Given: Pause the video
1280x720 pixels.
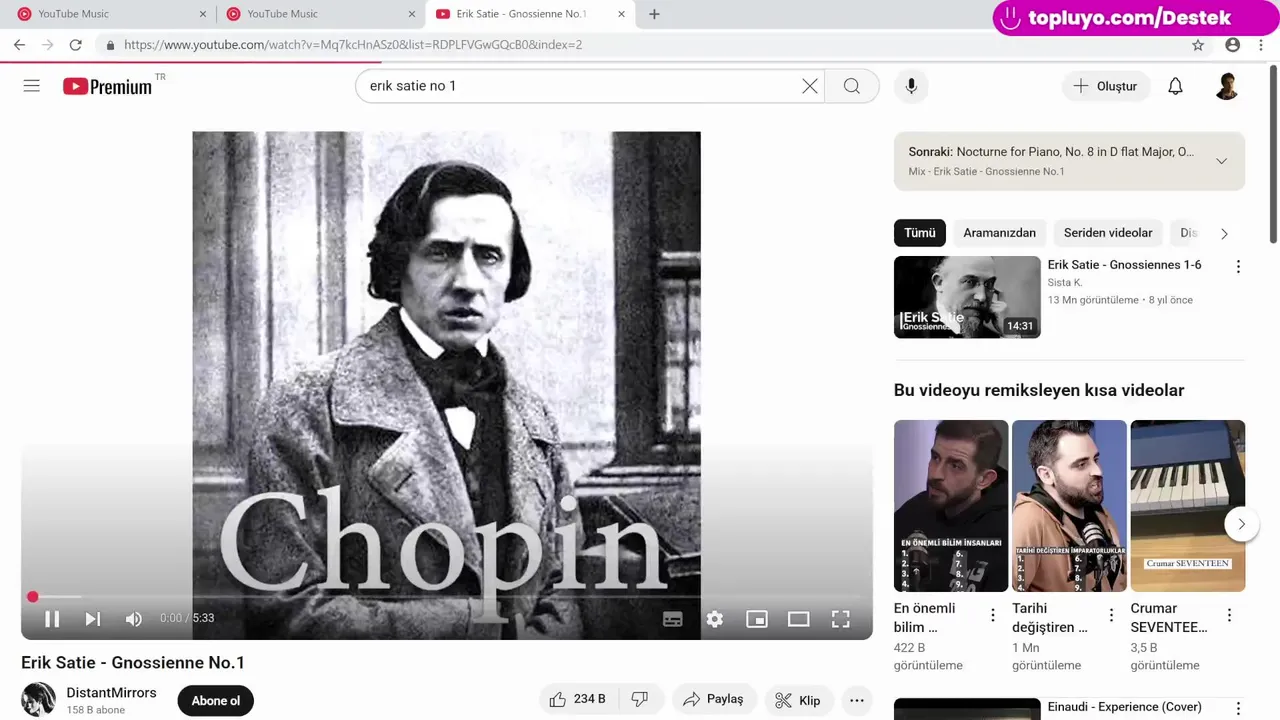Looking at the screenshot, I should [52, 619].
